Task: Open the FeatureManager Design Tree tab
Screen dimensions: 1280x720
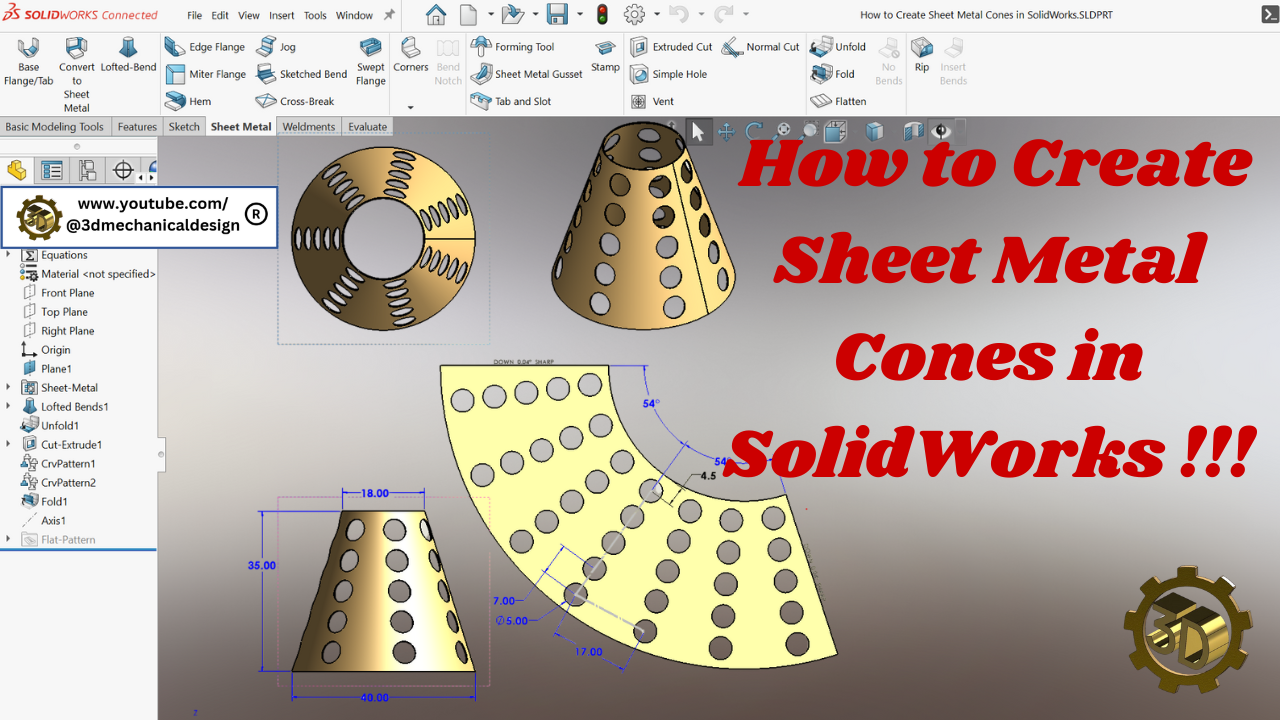Action: 16,170
